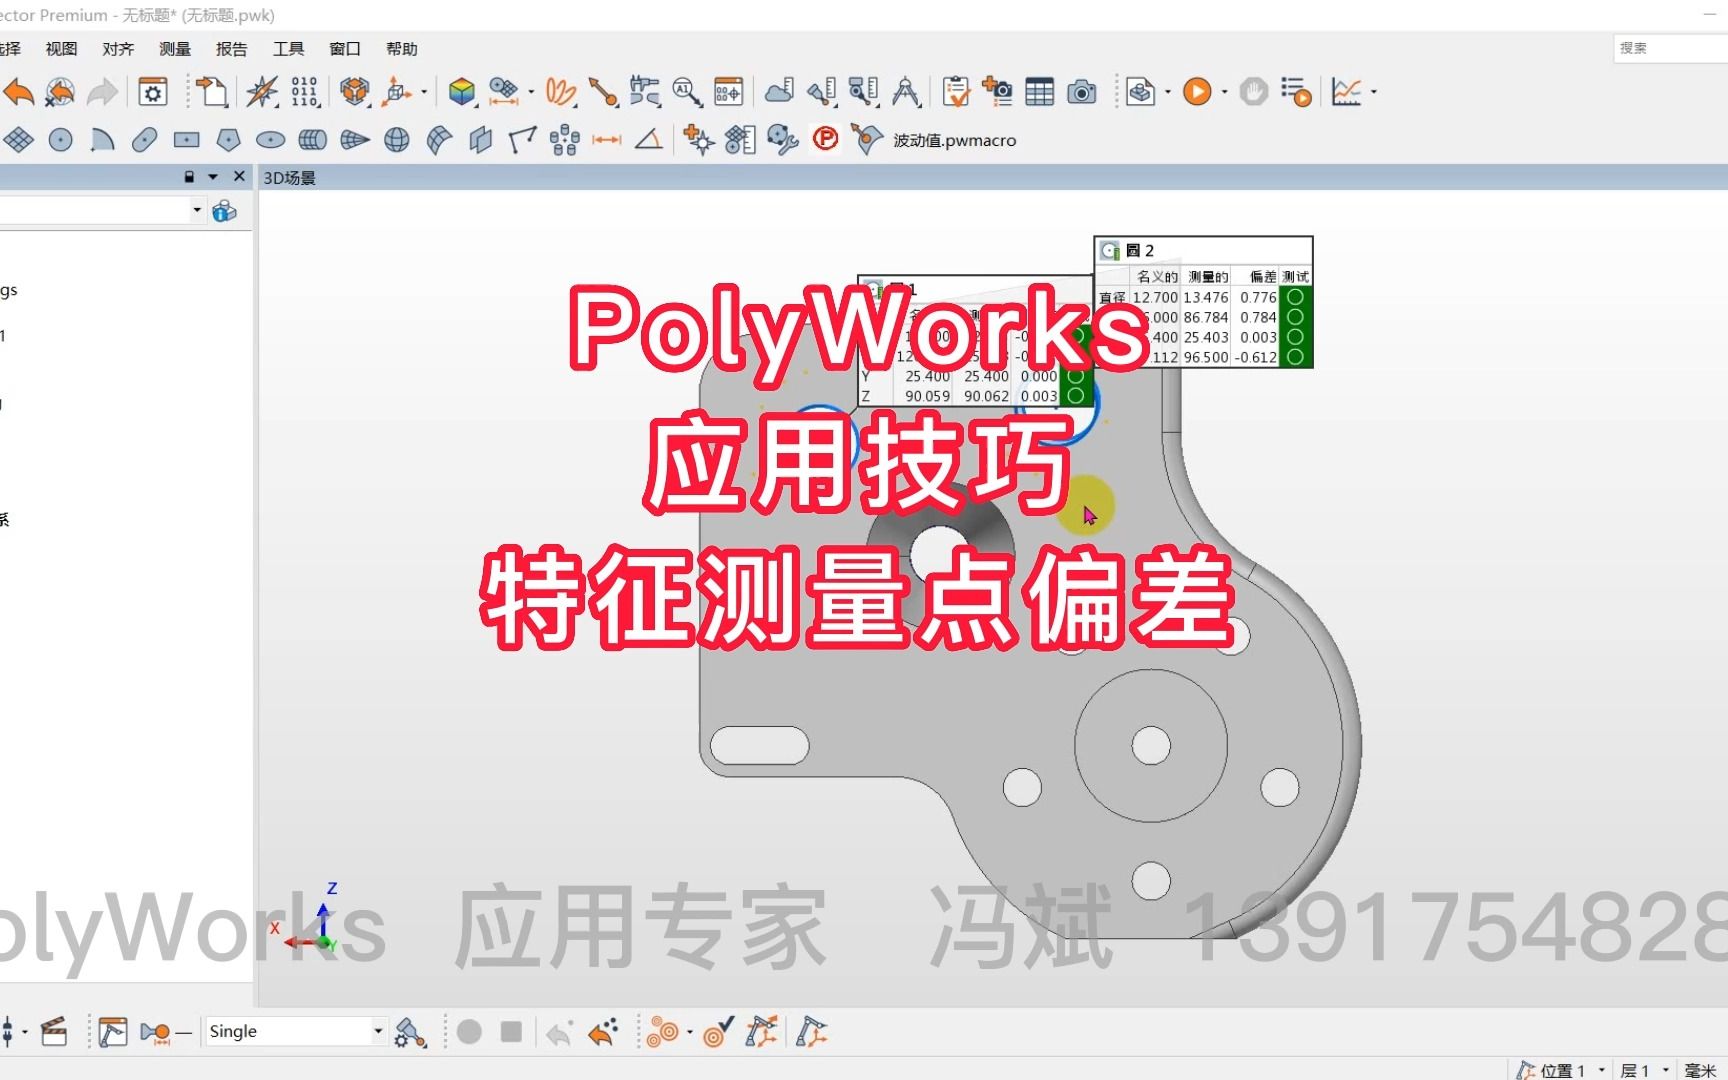Viewport: 1728px width, 1080px height.
Task: Create a sphere feature from the toolbar
Action: point(397,140)
